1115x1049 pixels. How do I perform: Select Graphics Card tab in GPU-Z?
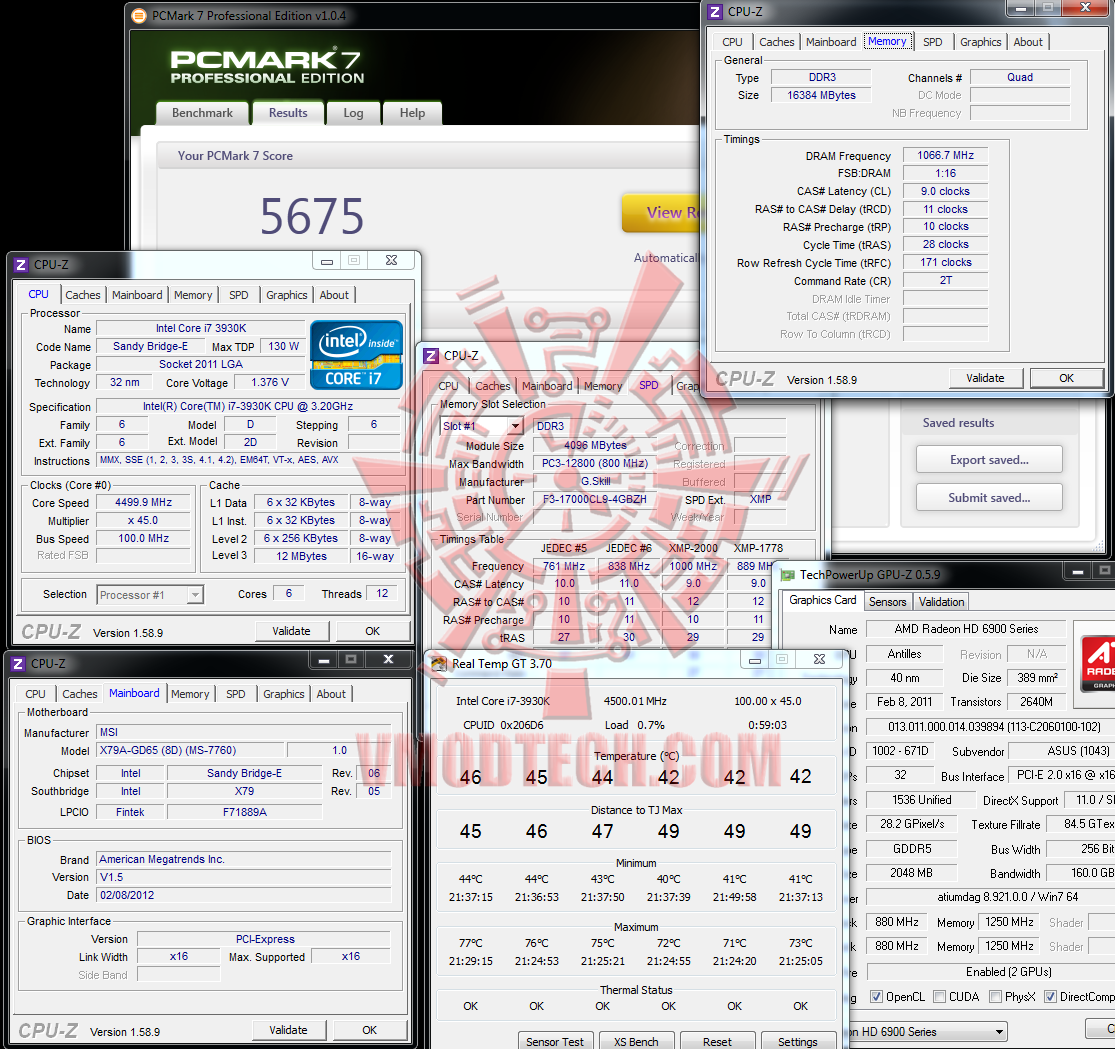coord(822,600)
